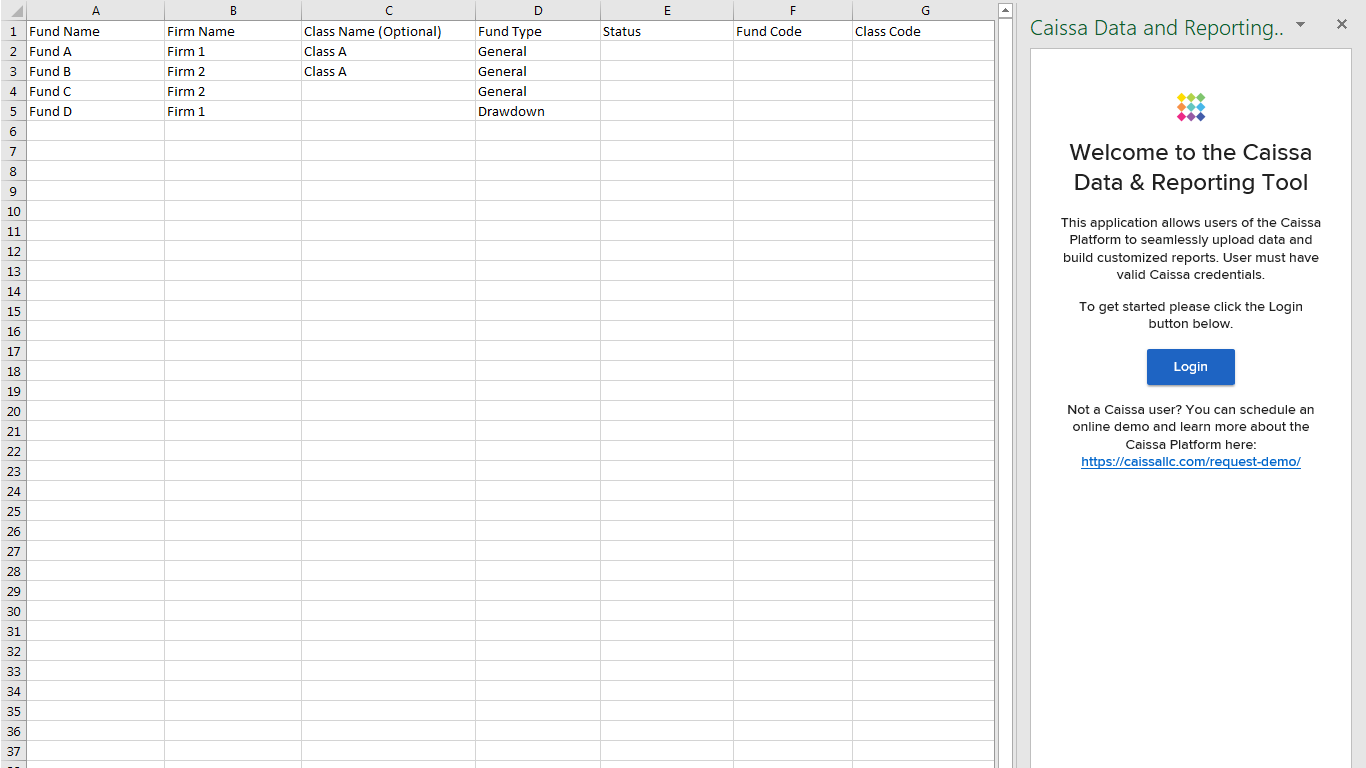Select row 1 header
The image size is (1366, 768).
(x=13, y=31)
